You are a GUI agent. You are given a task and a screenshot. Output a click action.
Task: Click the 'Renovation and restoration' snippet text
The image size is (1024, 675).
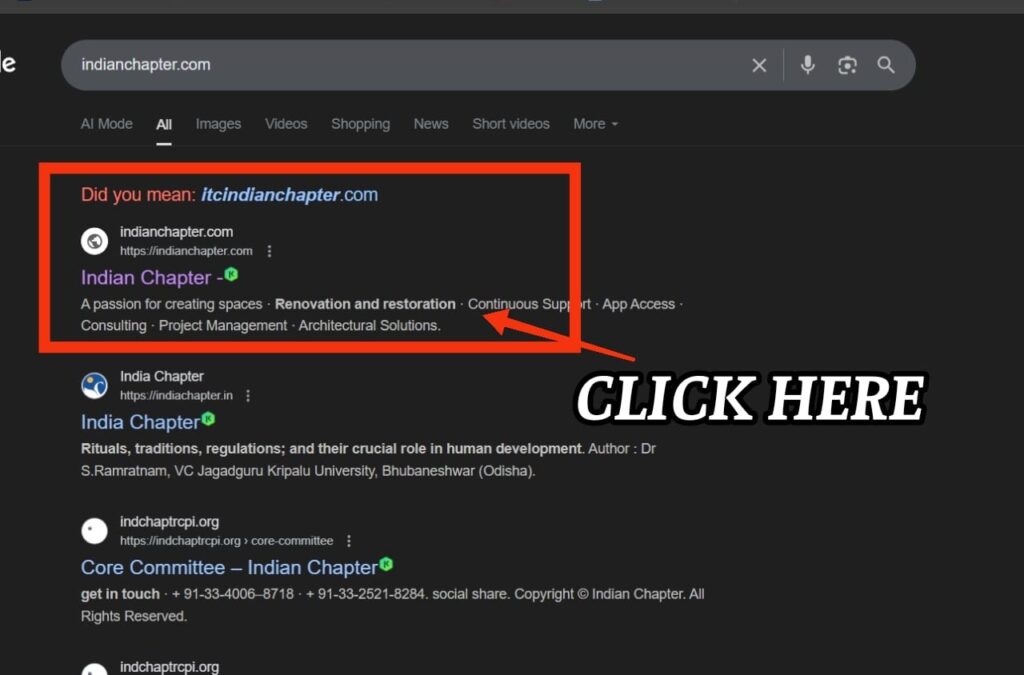pyautogui.click(x=365, y=304)
